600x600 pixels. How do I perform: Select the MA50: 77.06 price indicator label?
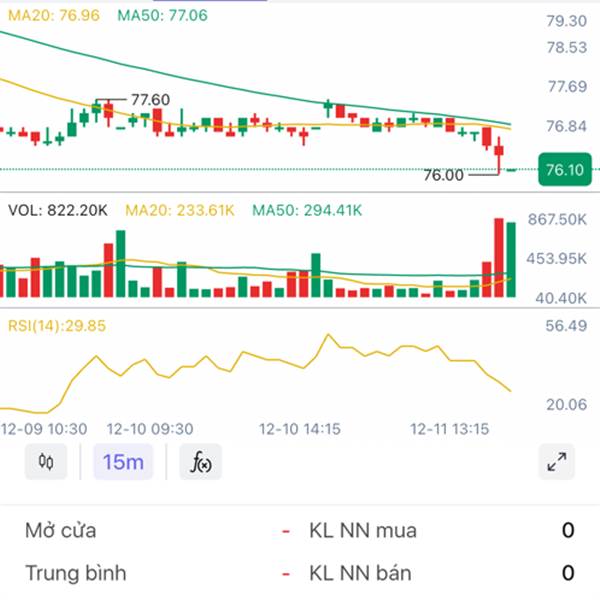163,15
